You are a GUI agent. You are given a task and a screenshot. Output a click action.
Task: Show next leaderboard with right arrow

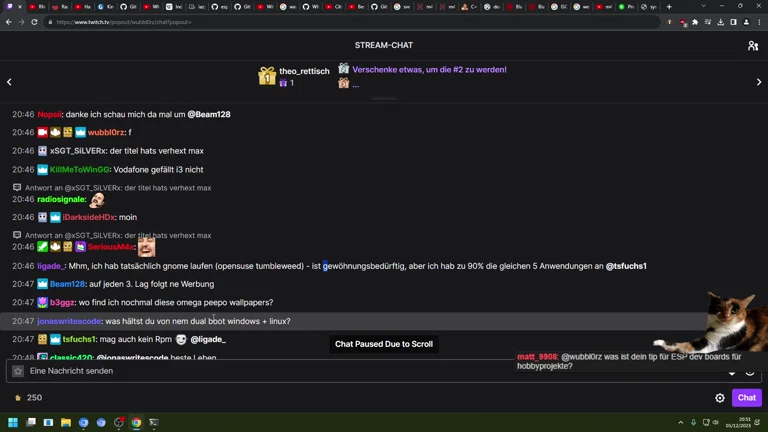(759, 82)
